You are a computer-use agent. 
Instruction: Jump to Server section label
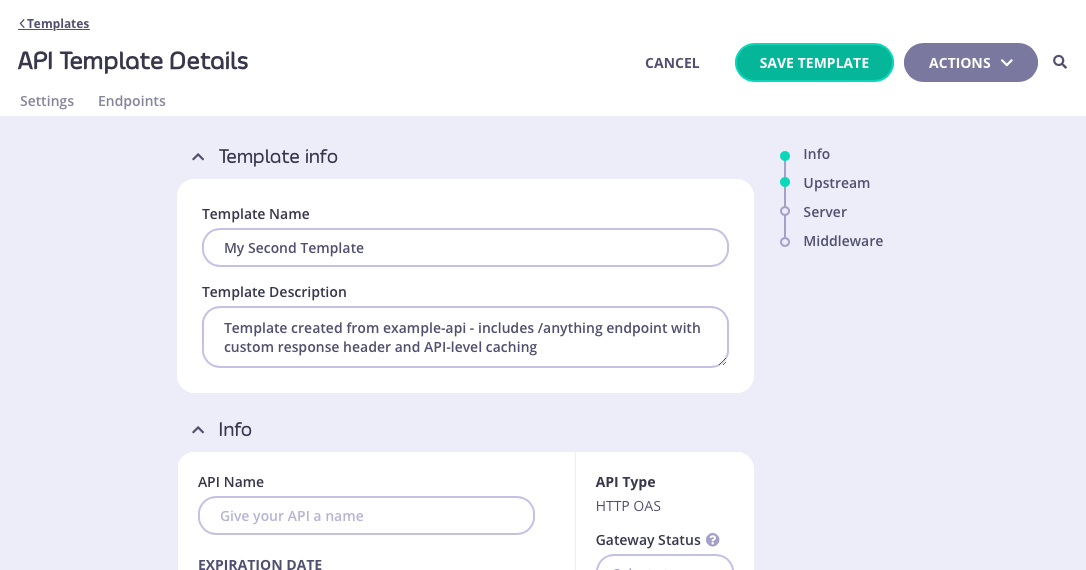[825, 212]
